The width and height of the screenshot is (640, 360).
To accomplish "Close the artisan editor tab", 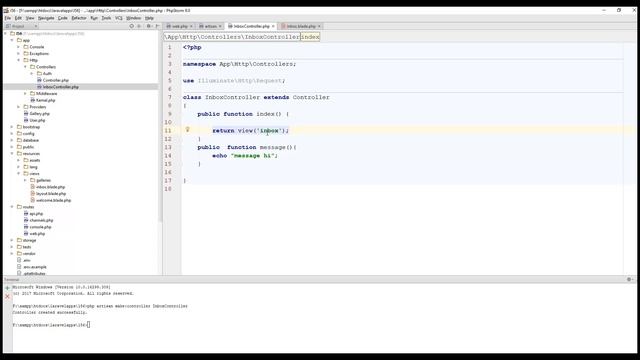I will 220,26.
